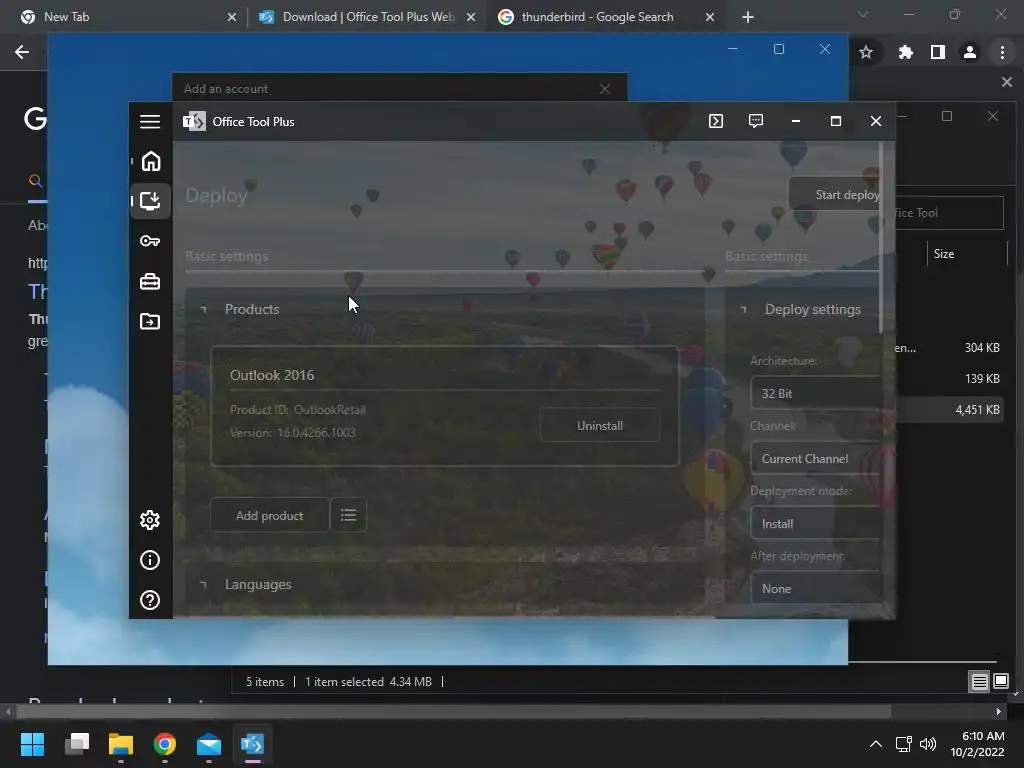The width and height of the screenshot is (1024, 768).
Task: Click Add product button
Action: coord(269,515)
